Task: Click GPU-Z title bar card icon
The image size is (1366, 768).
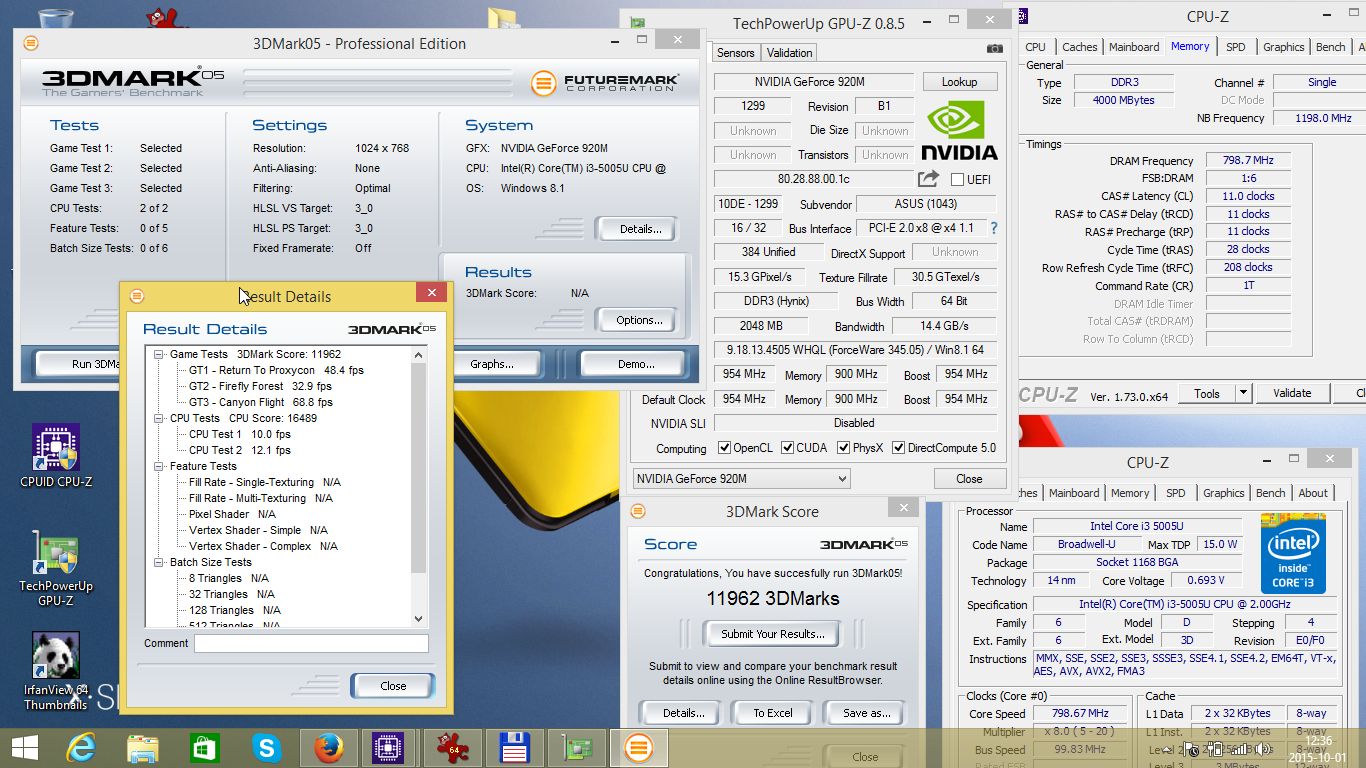Action: pos(637,23)
